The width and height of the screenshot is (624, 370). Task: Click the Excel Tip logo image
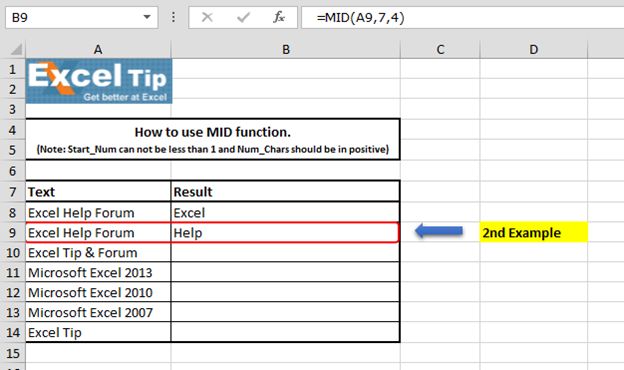tap(99, 81)
